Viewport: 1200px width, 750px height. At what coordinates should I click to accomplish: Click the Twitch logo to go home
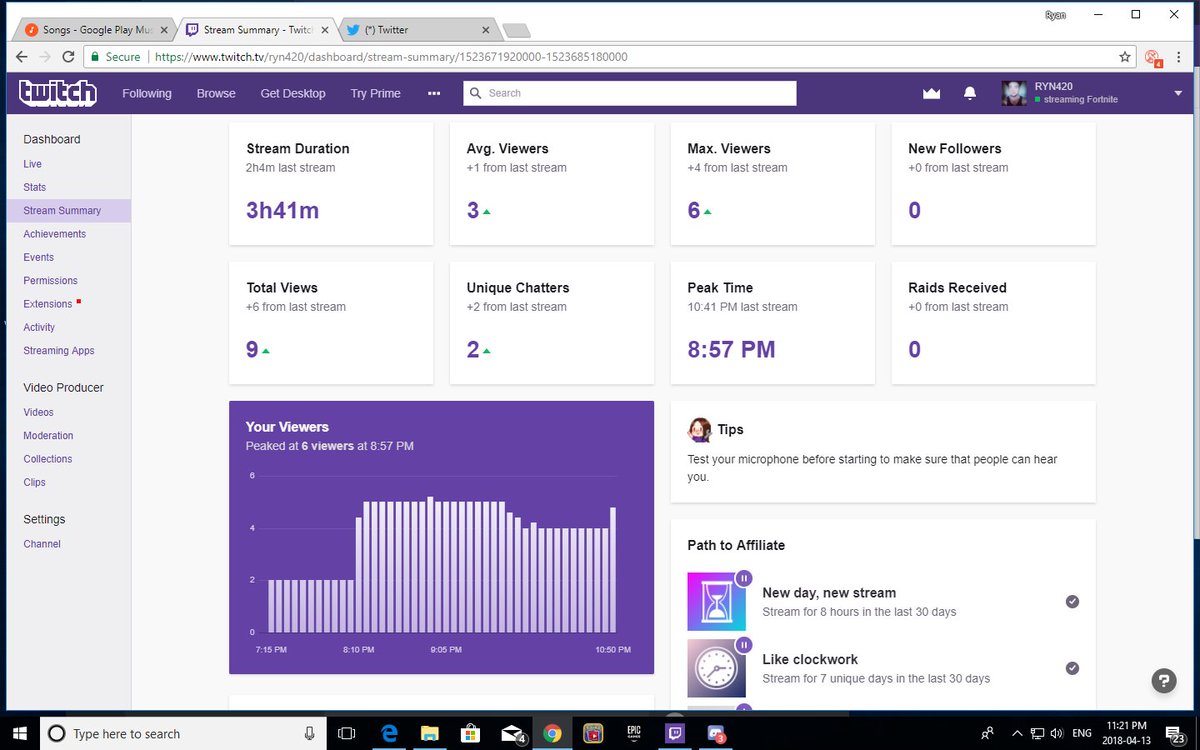click(57, 93)
